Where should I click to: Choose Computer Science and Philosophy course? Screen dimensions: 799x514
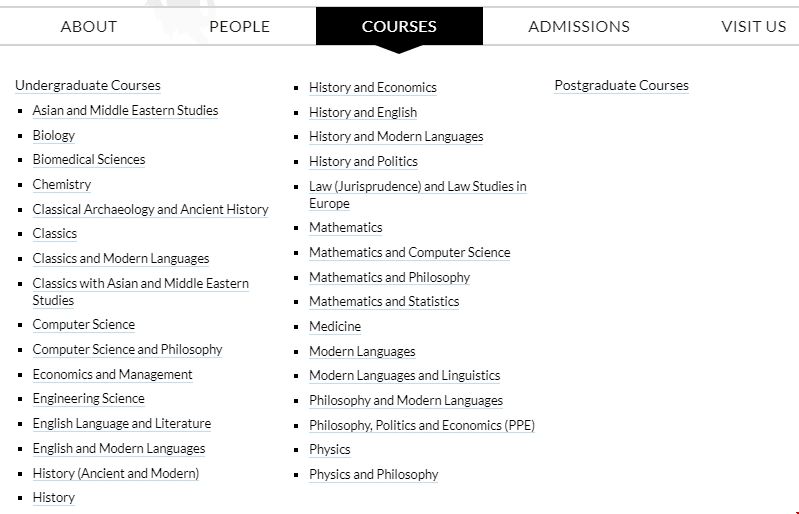click(127, 350)
